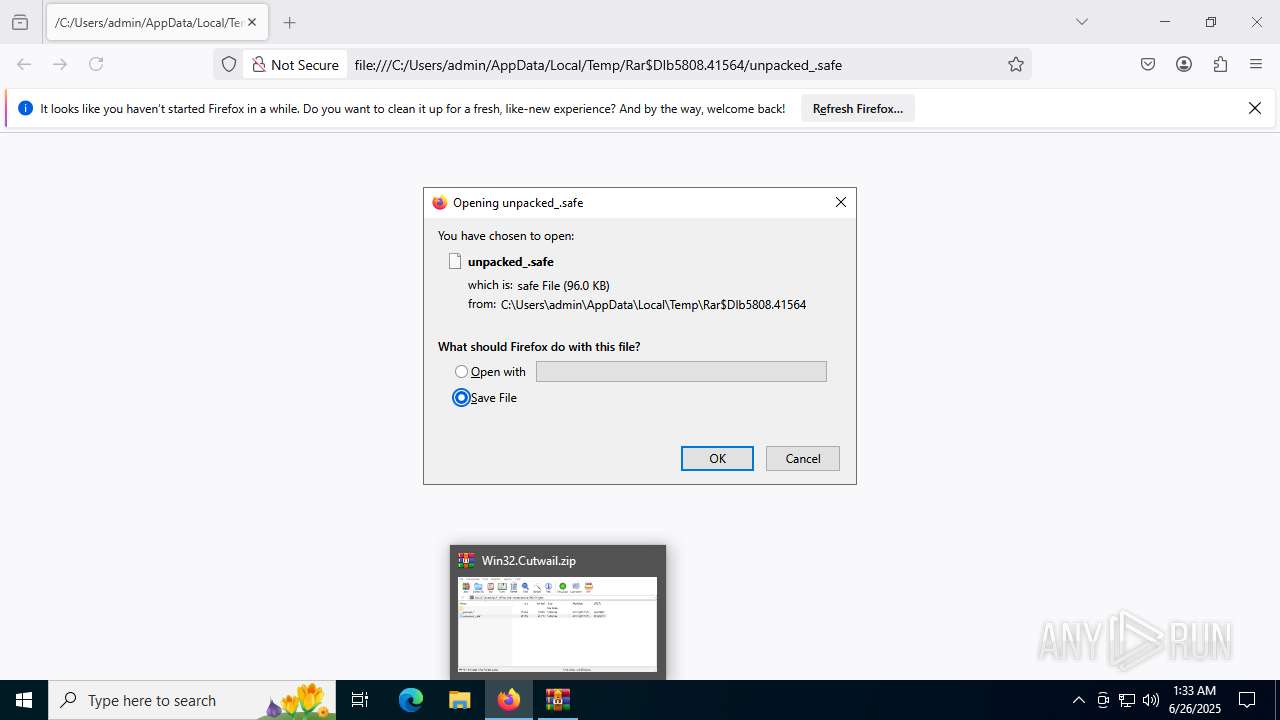Screen dimensions: 1280x720
Task: Select the file URL in address bar
Action: click(598, 65)
